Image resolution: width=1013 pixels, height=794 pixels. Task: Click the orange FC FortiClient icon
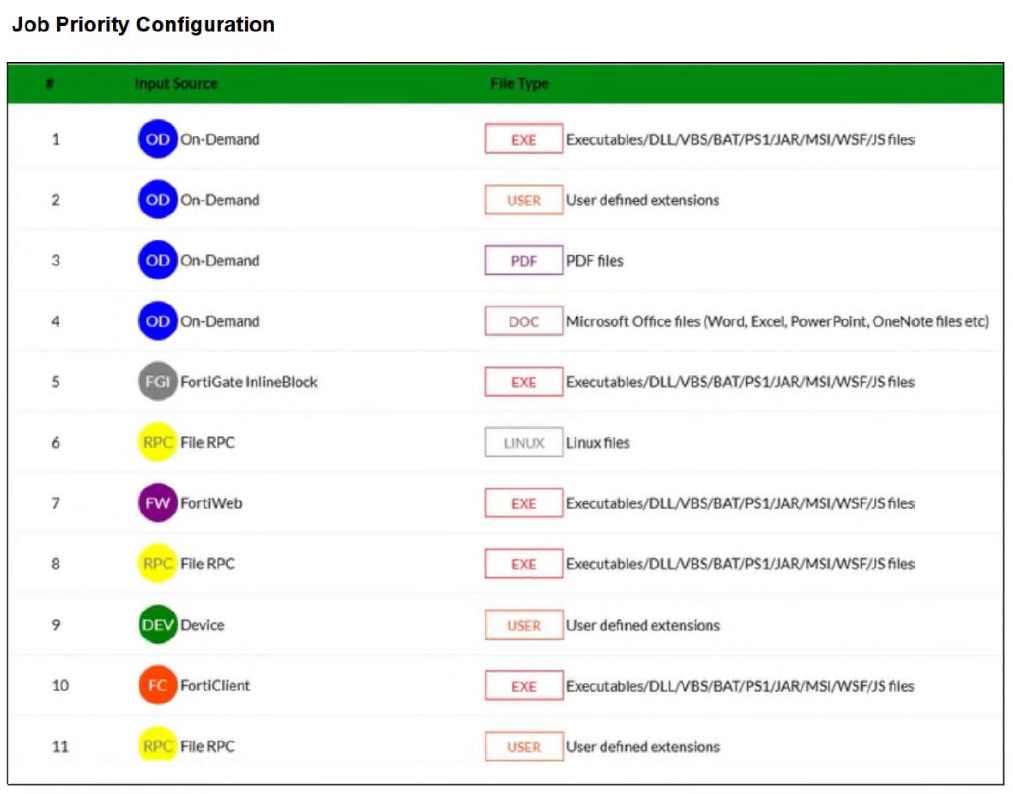(157, 686)
